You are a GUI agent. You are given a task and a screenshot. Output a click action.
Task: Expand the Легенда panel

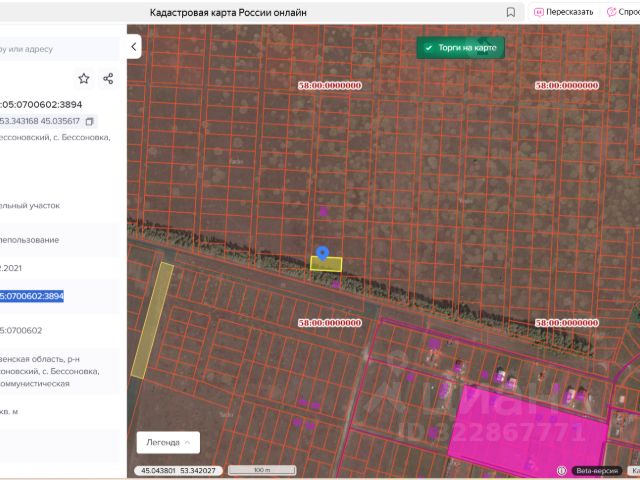click(167, 441)
